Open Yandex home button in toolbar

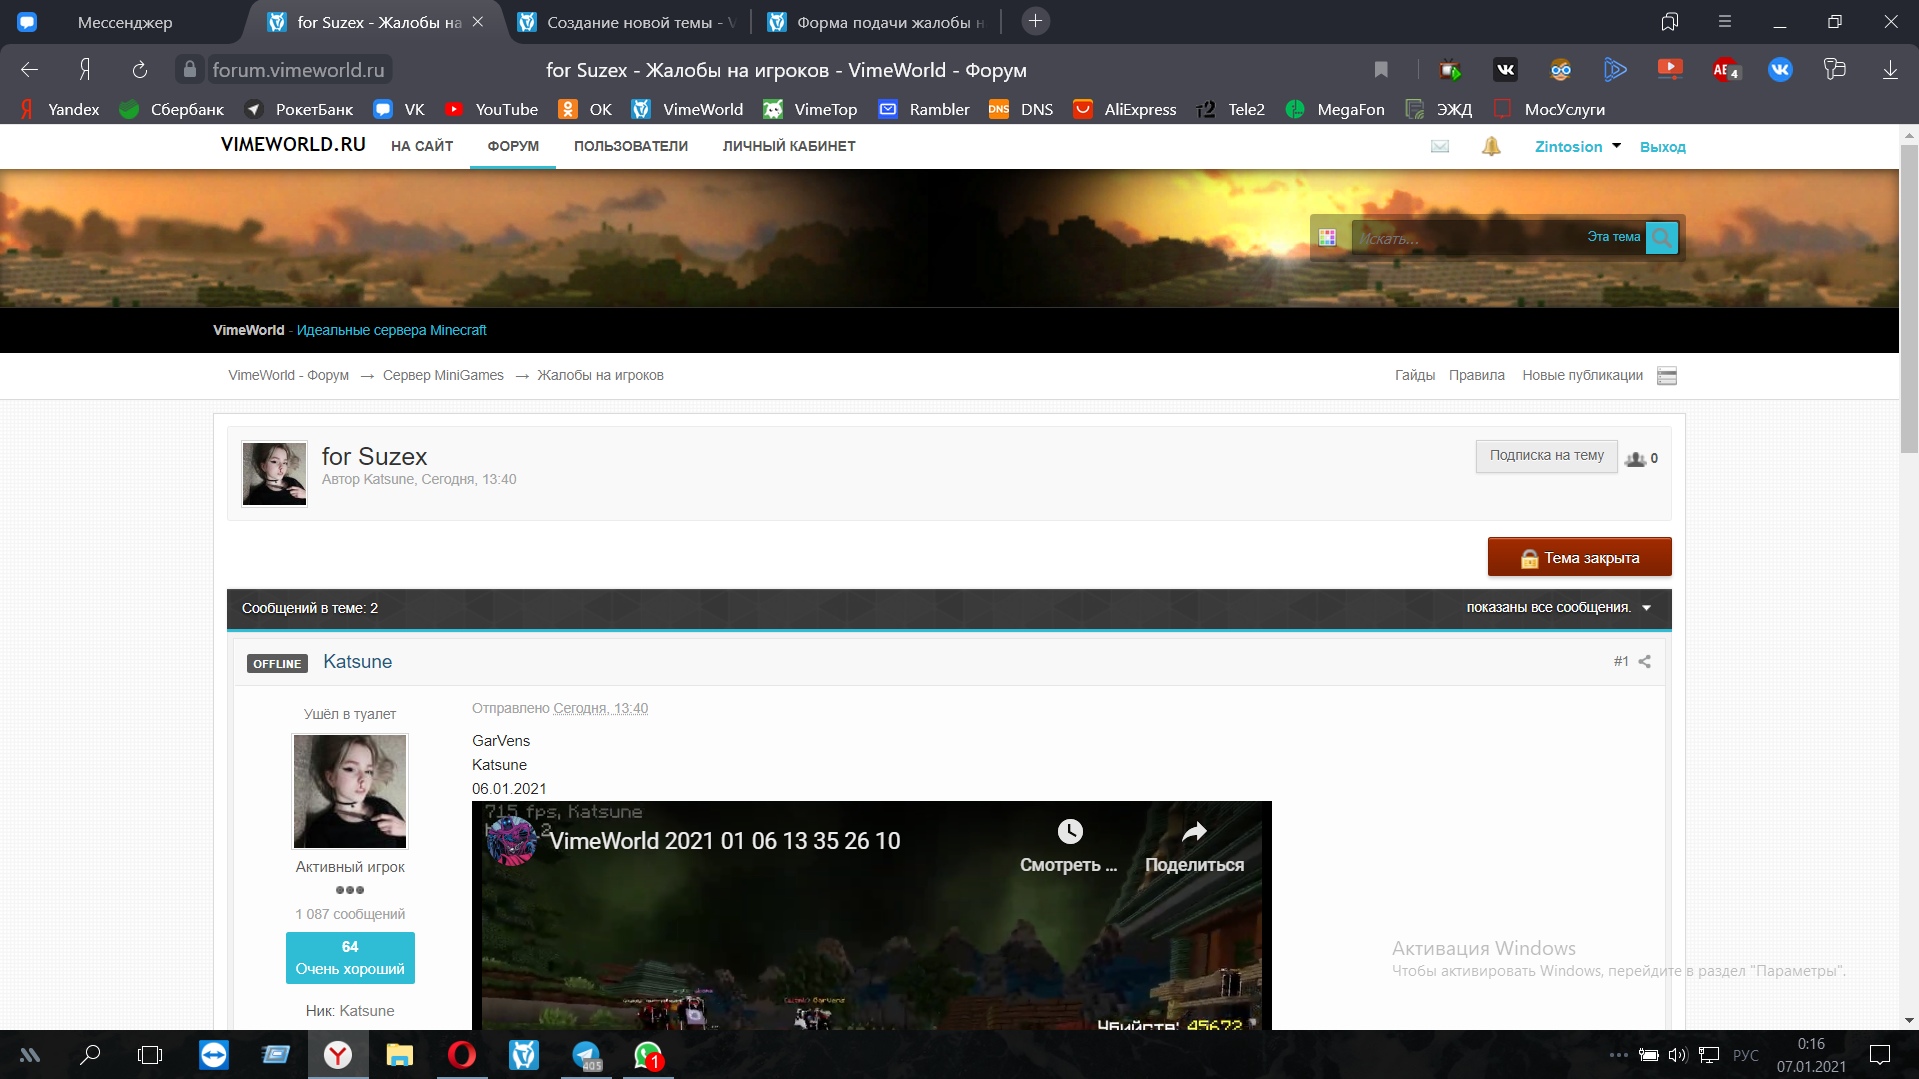point(85,70)
